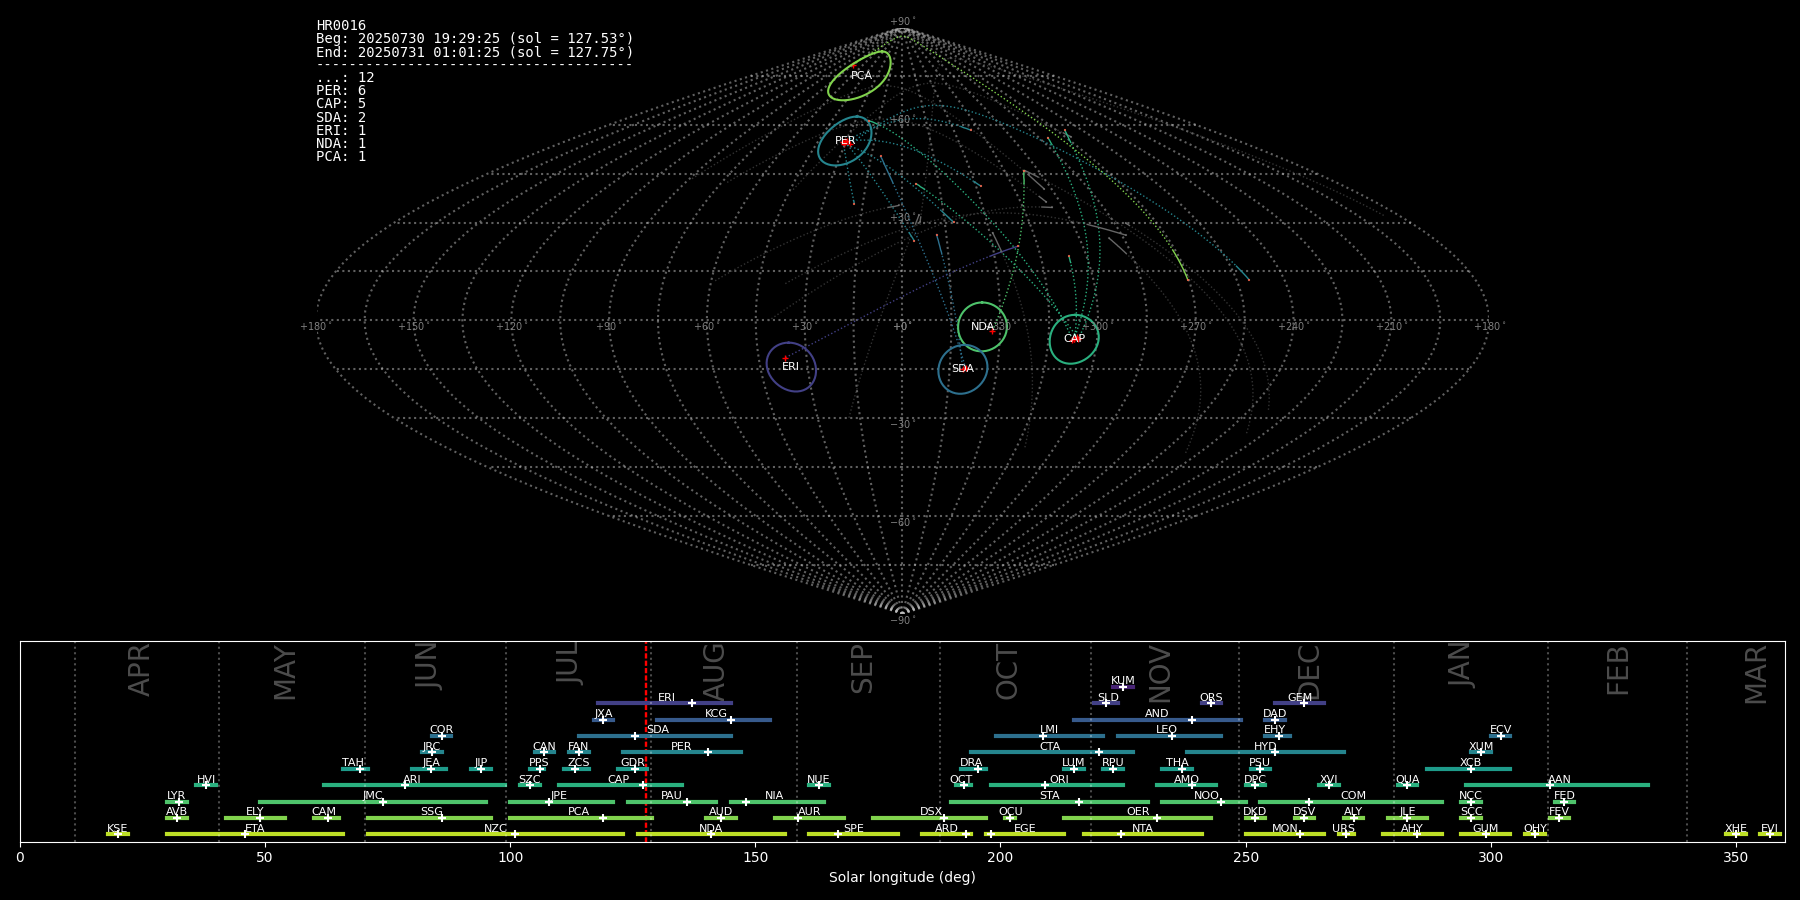Image resolution: width=1800 pixels, height=900 pixels.
Task: Click the OCT month label on the timeline
Action: pyautogui.click(x=1008, y=672)
